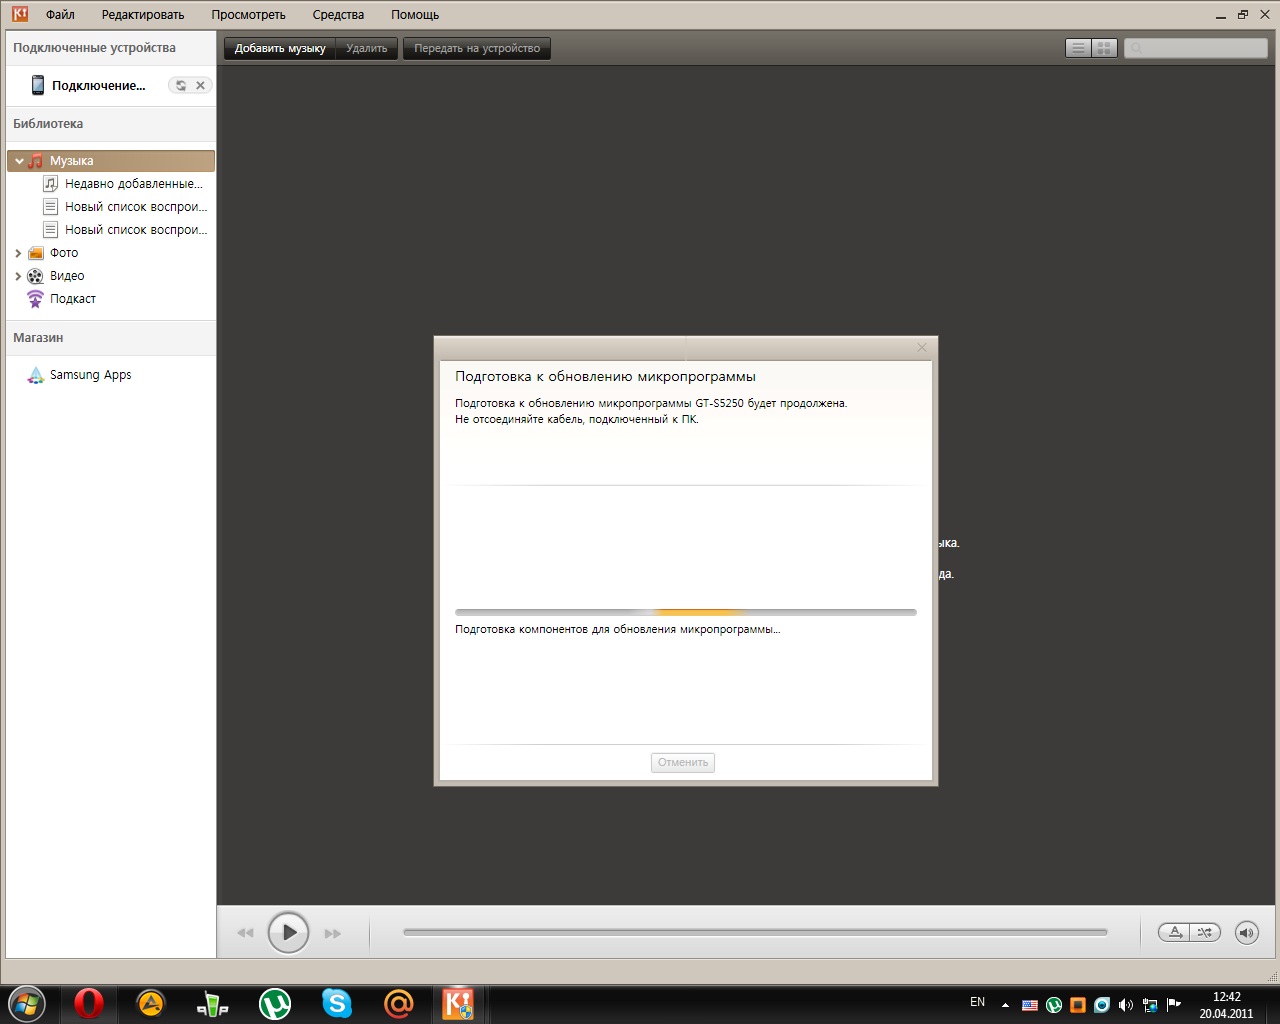The image size is (1280, 1024).
Task: Refresh the connecting device
Action: pos(180,86)
